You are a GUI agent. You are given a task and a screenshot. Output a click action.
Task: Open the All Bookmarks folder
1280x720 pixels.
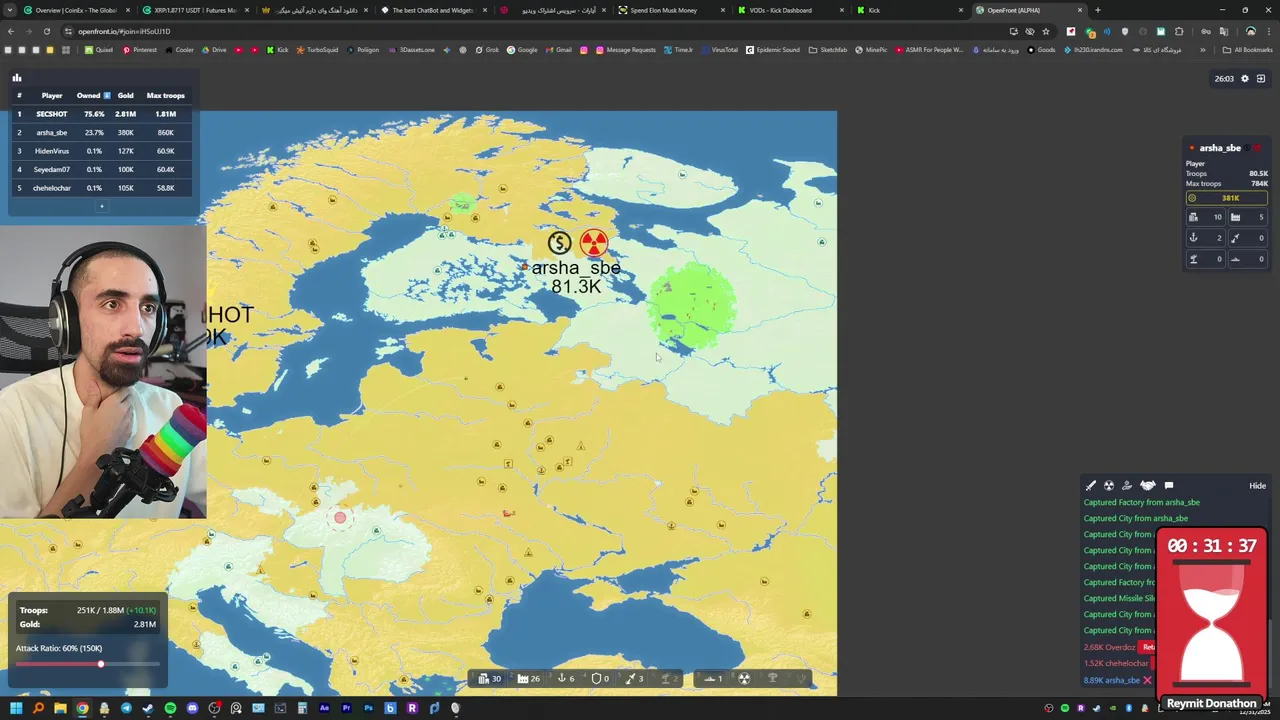tap(1248, 50)
